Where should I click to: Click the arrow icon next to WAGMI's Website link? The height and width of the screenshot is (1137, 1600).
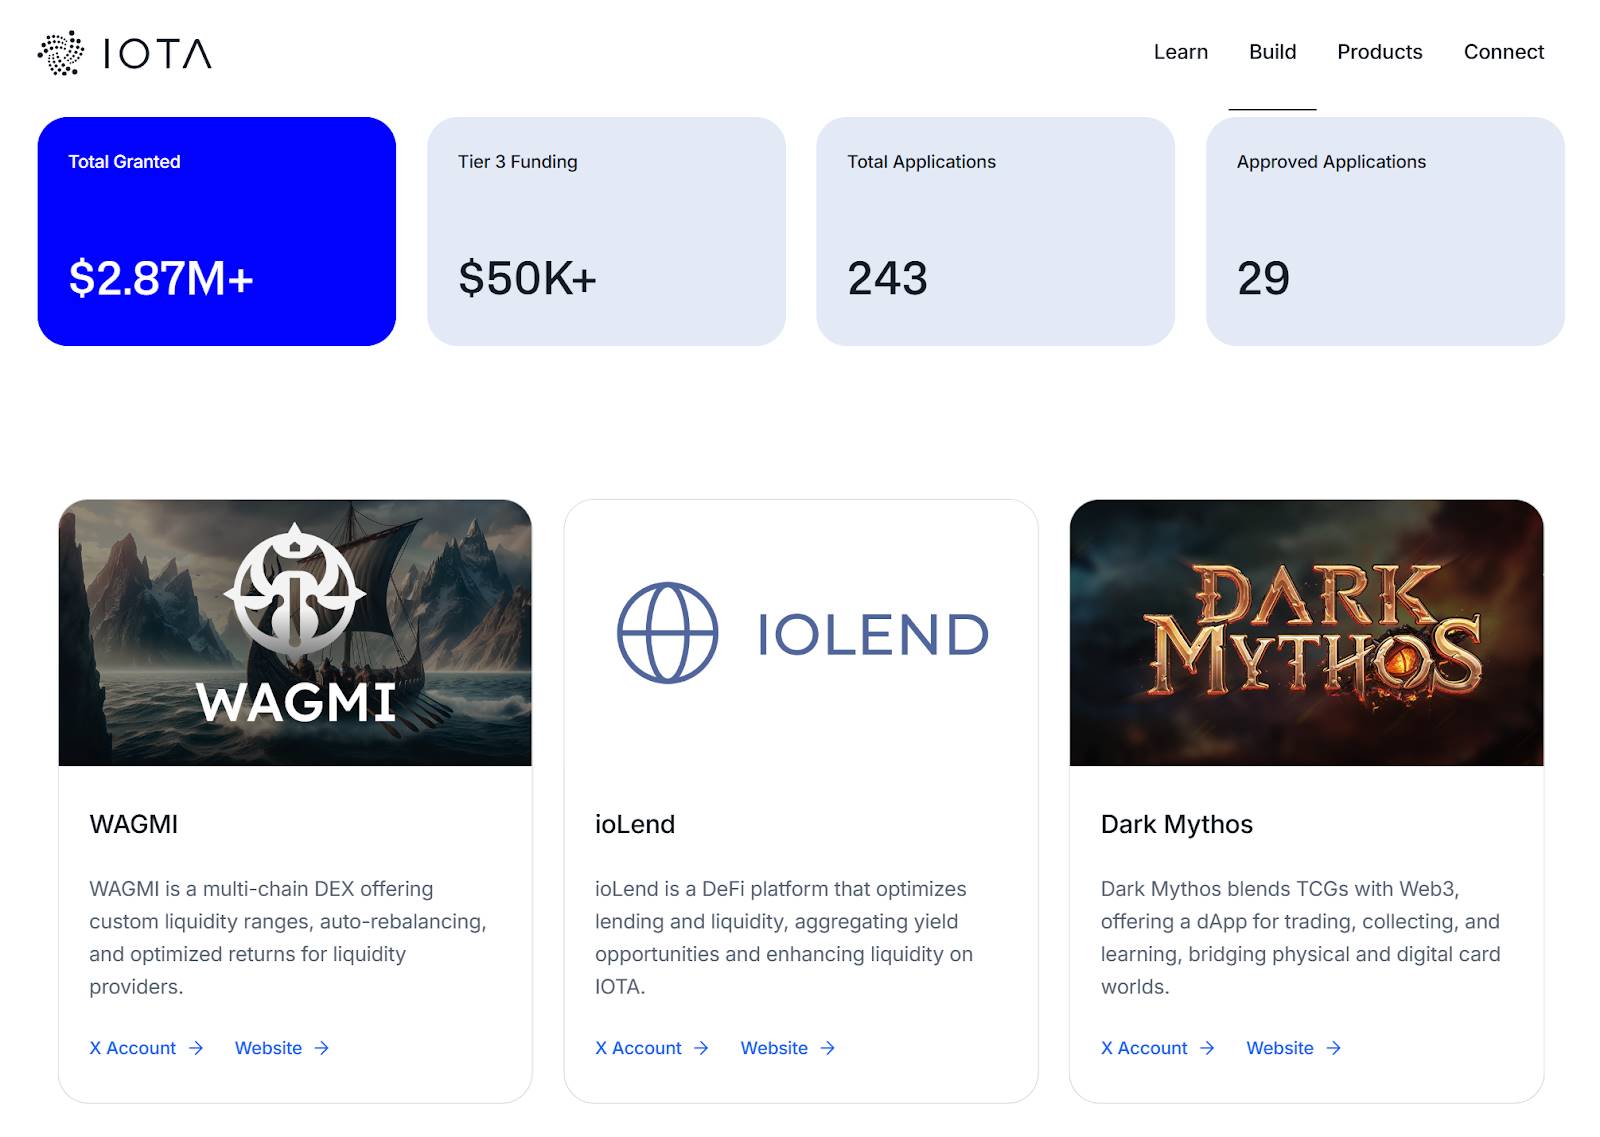click(322, 1048)
